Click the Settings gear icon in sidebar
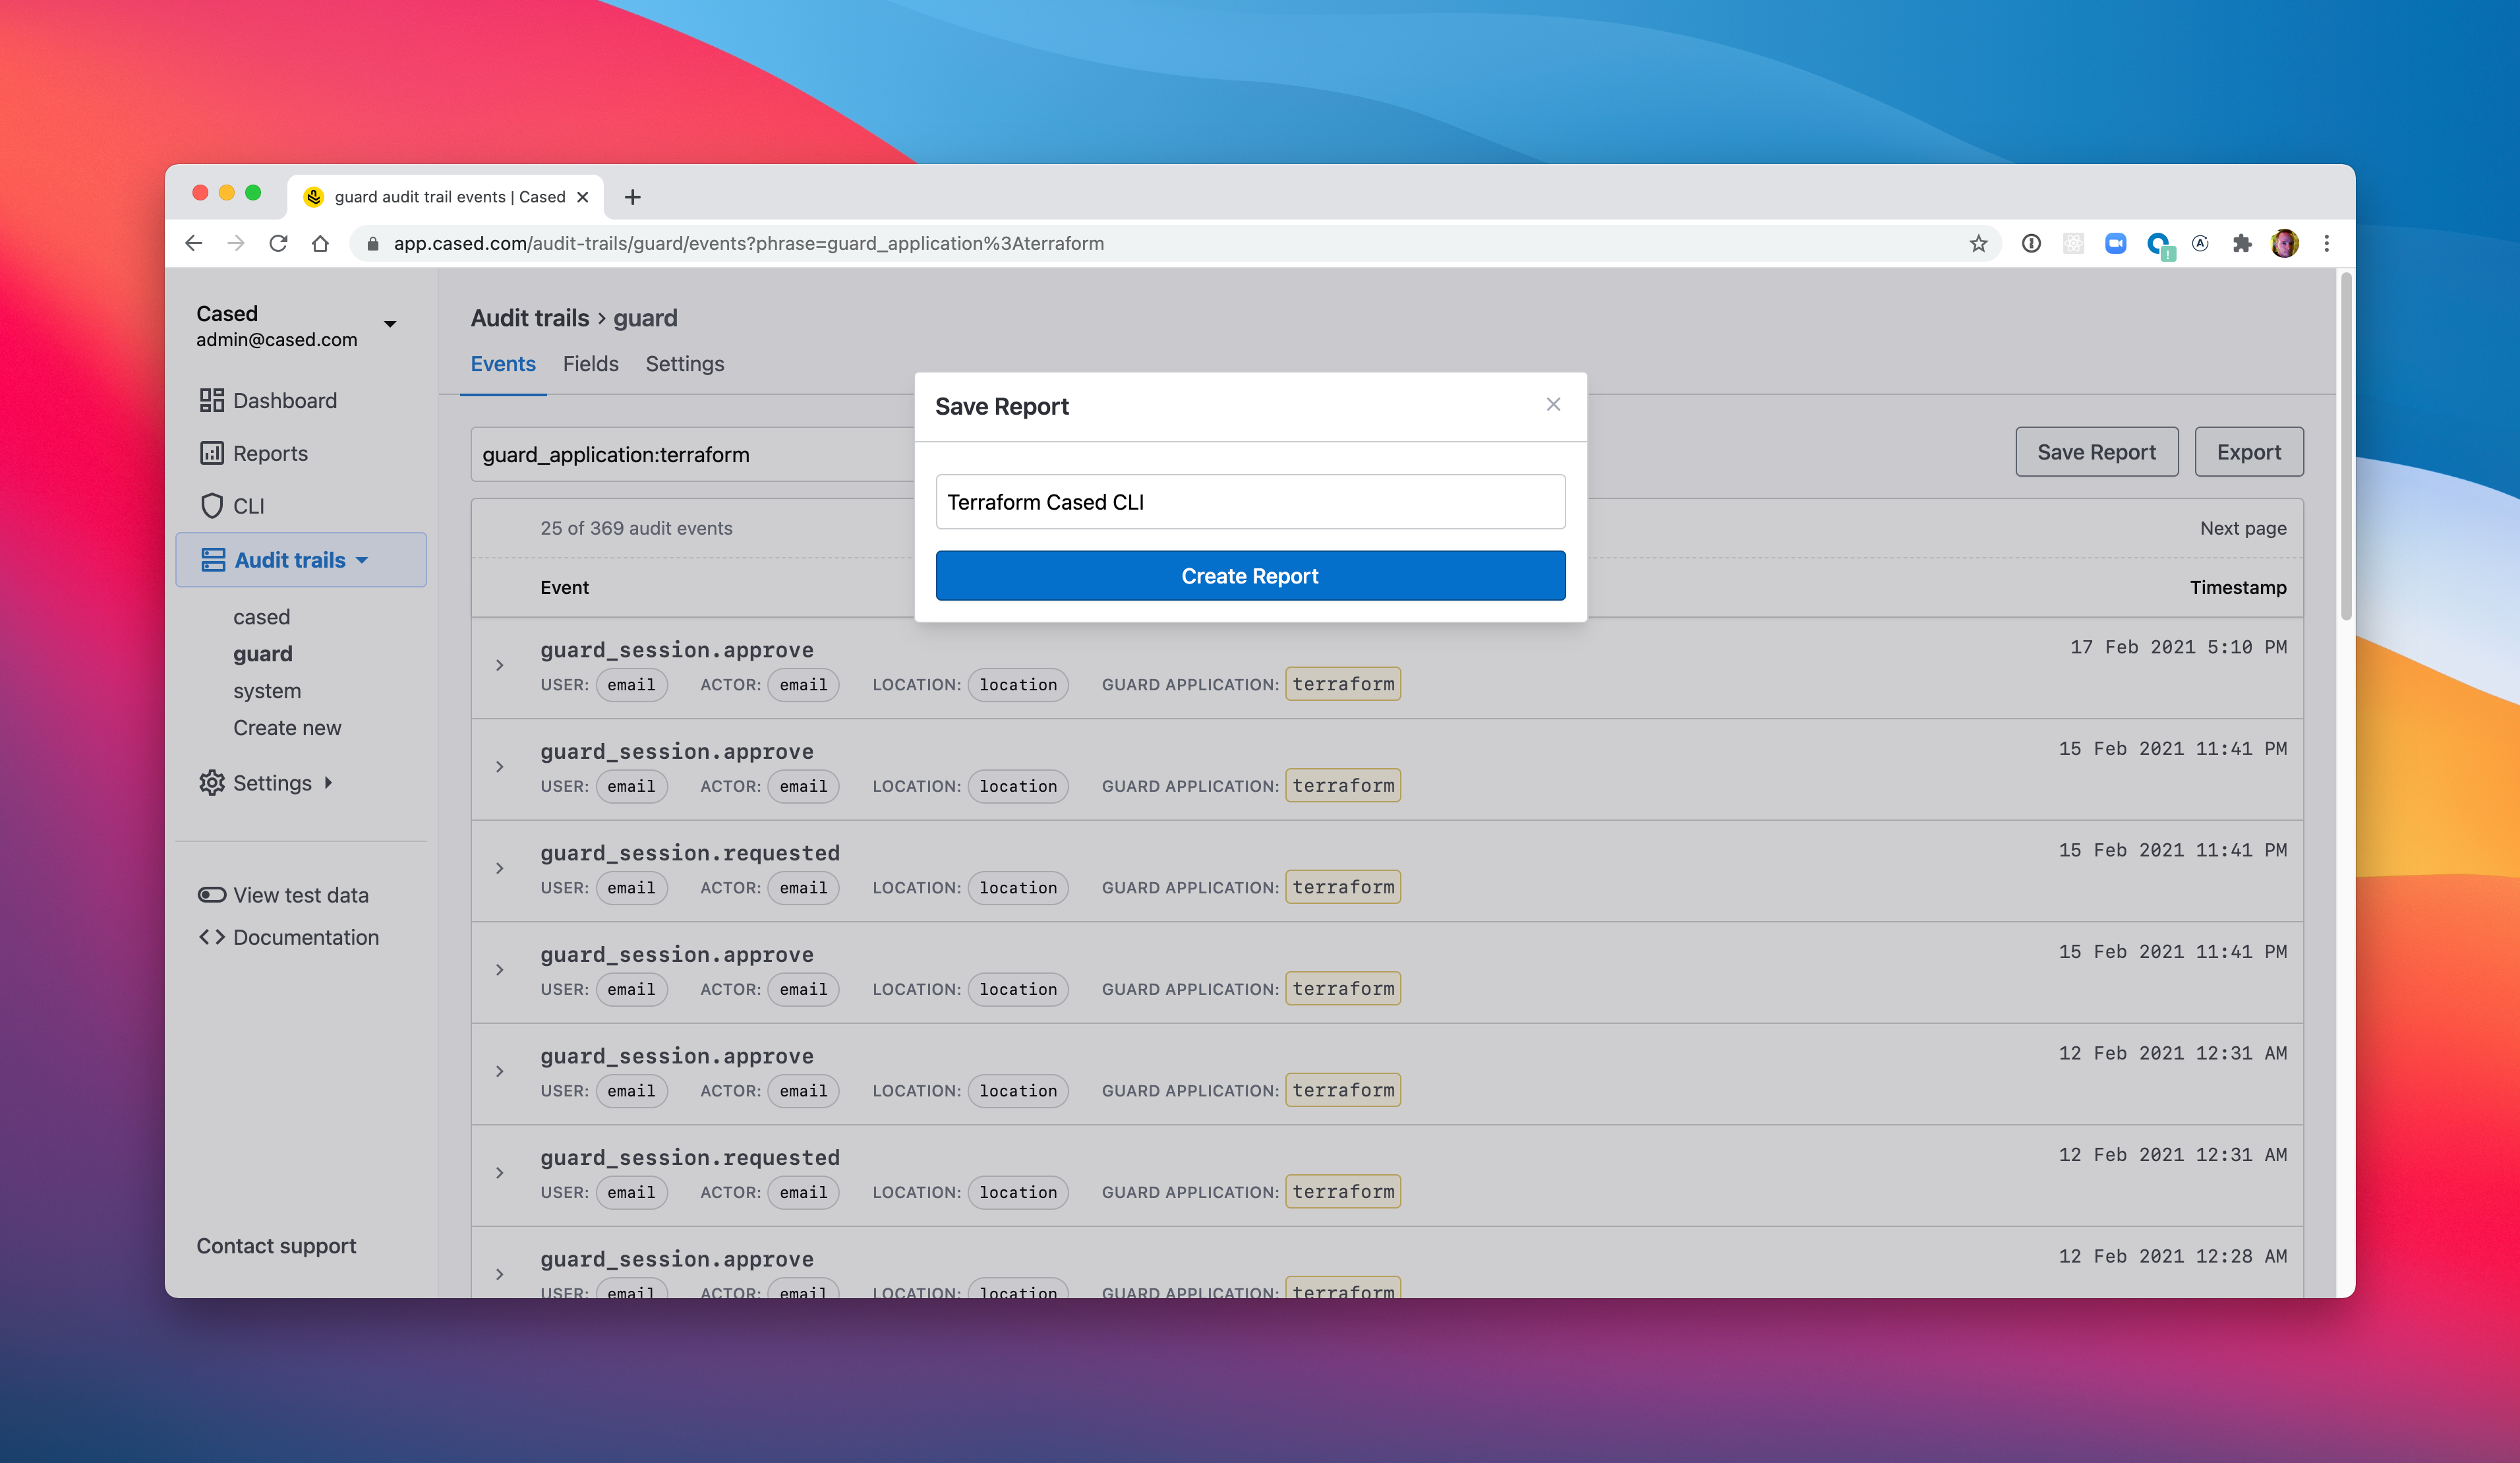Image resolution: width=2520 pixels, height=1463 pixels. point(211,783)
